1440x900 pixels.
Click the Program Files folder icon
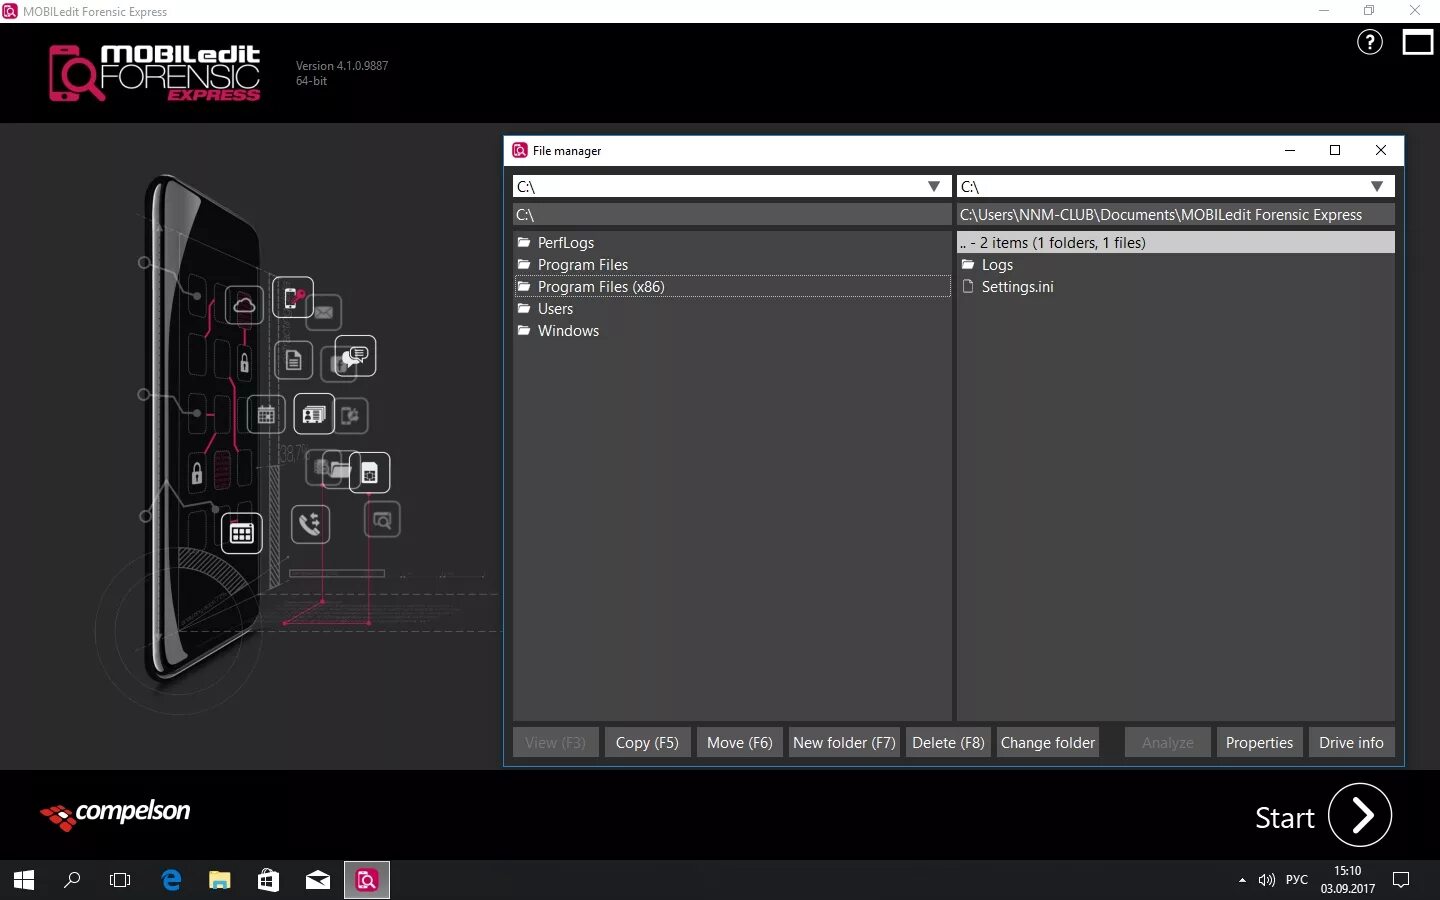pos(524,264)
